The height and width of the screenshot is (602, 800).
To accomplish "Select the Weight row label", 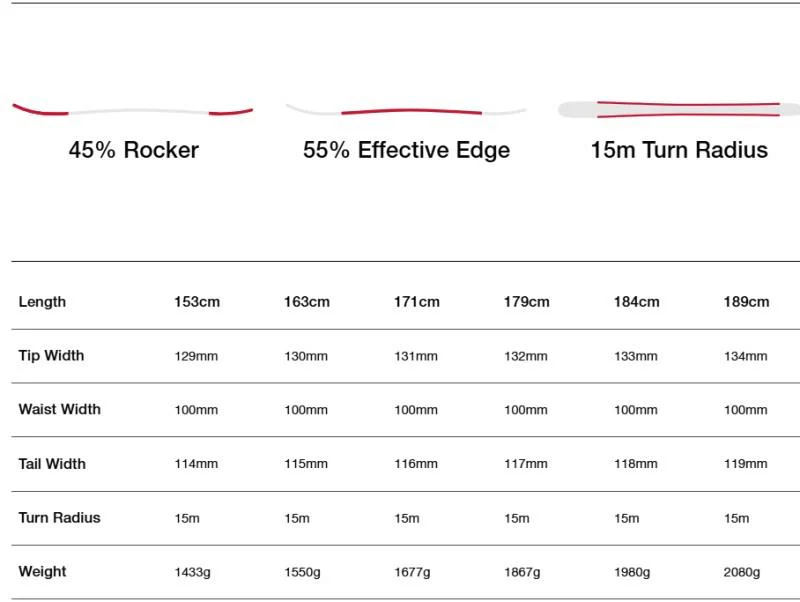I will 42,572.
